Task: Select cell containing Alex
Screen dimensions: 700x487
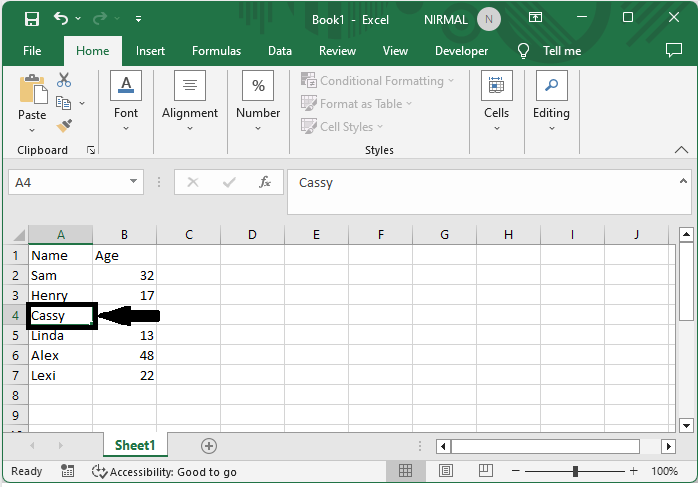Action: point(61,355)
